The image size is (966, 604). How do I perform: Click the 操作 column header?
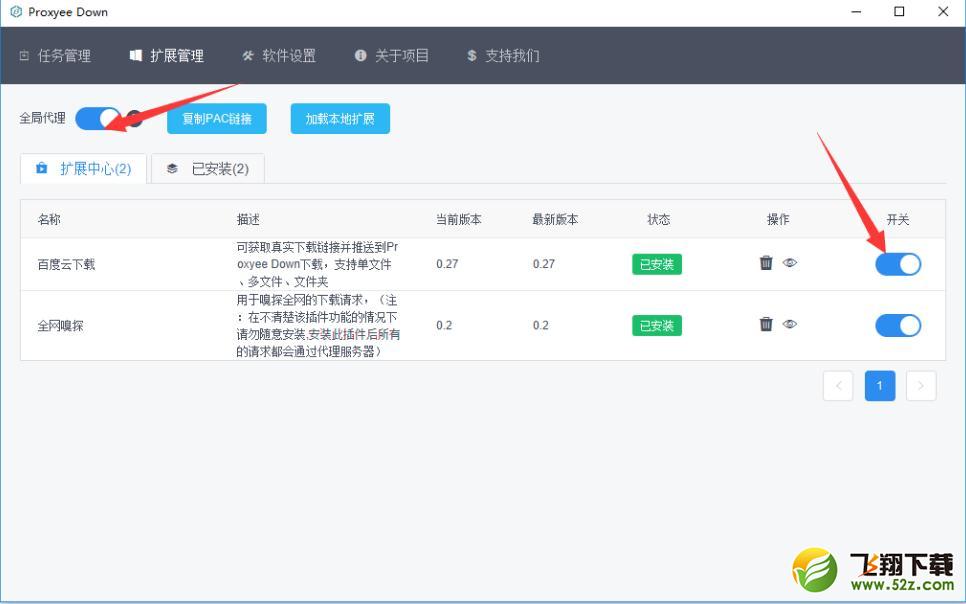point(778,219)
